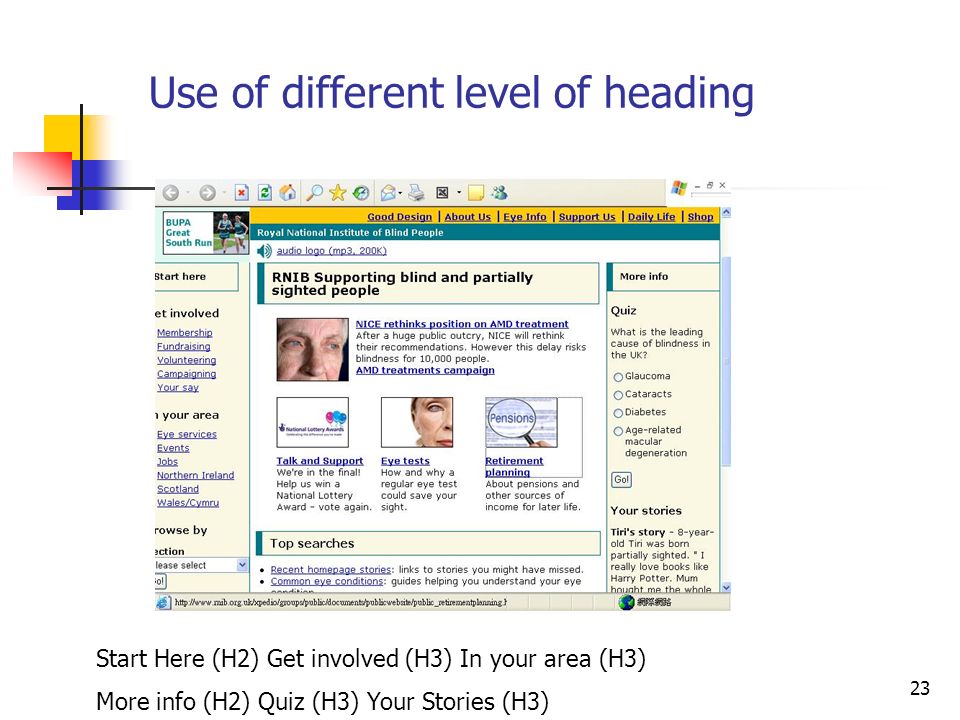Click the browser Forward arrow button

pyautogui.click(x=208, y=193)
